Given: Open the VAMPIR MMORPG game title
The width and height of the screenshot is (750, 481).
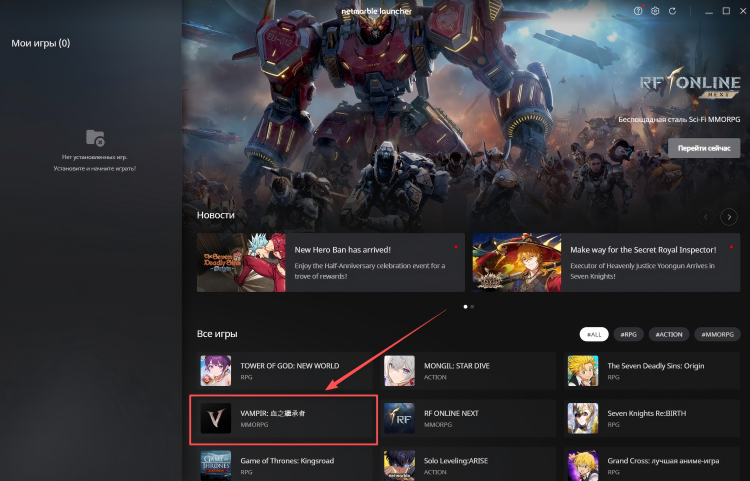Looking at the screenshot, I should [x=273, y=413].
